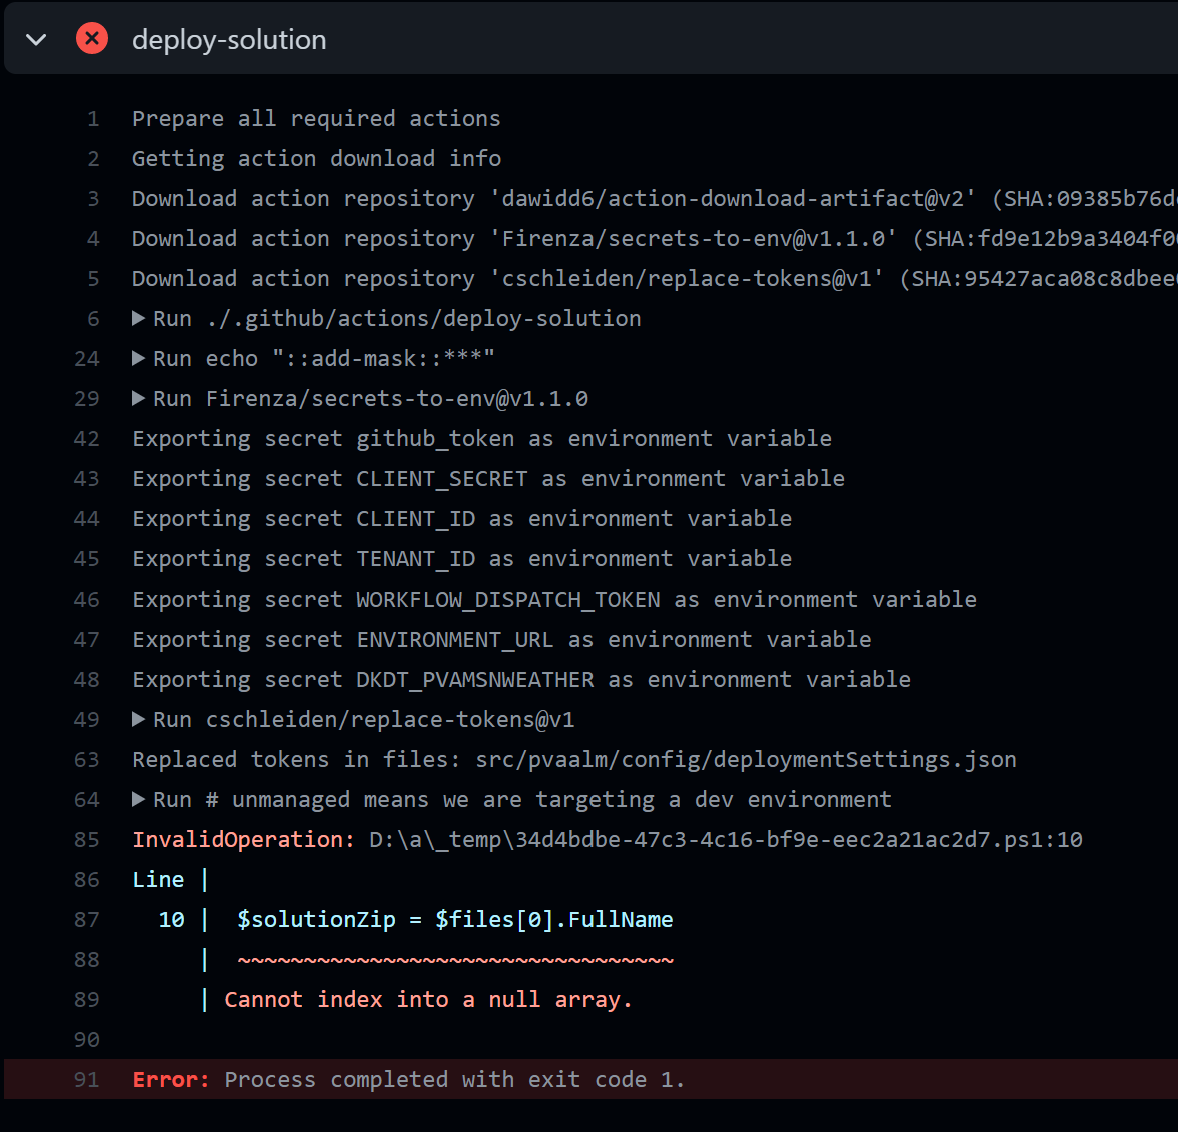Image resolution: width=1178 pixels, height=1132 pixels.
Task: Click the 'Exporting secret CLIENT_SECRET' line
Action: (487, 478)
